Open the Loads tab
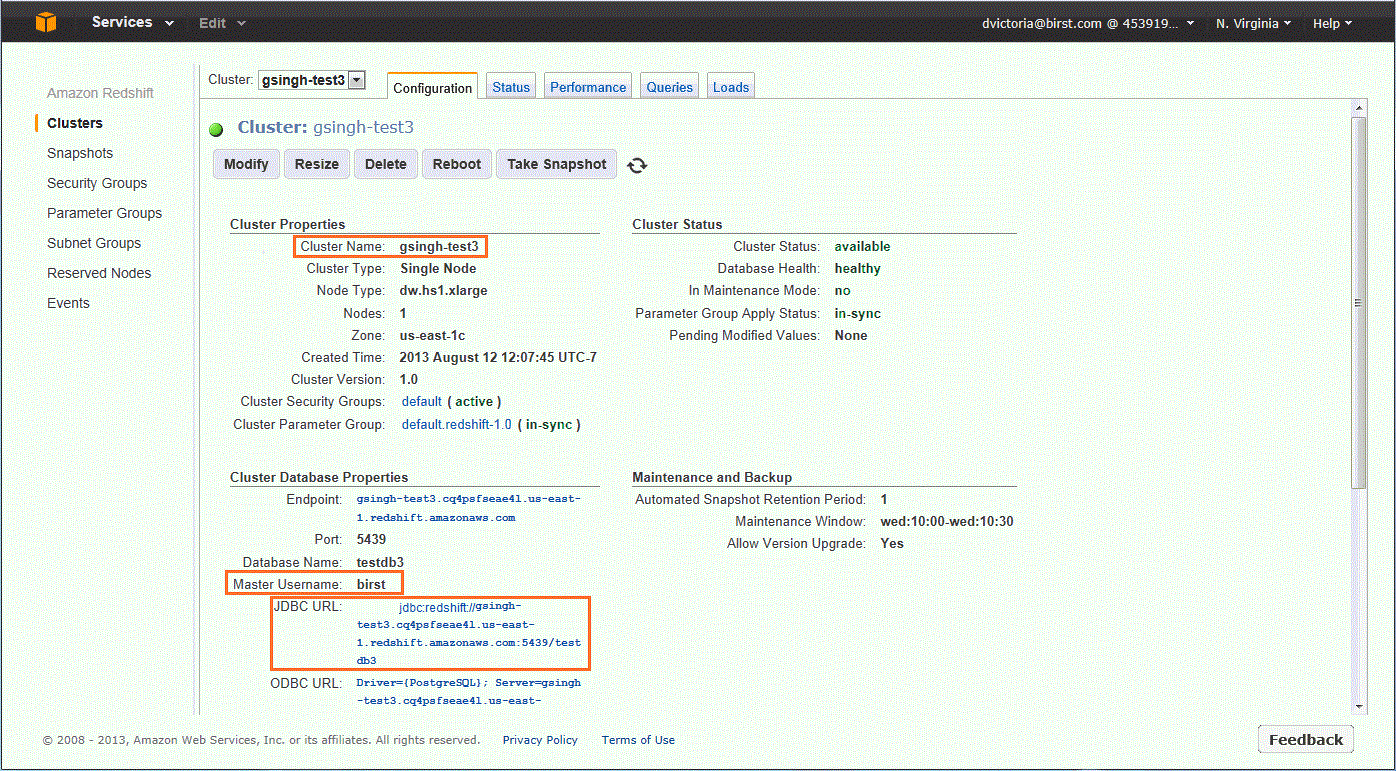Image resolution: width=1396 pixels, height=771 pixels. click(x=731, y=87)
